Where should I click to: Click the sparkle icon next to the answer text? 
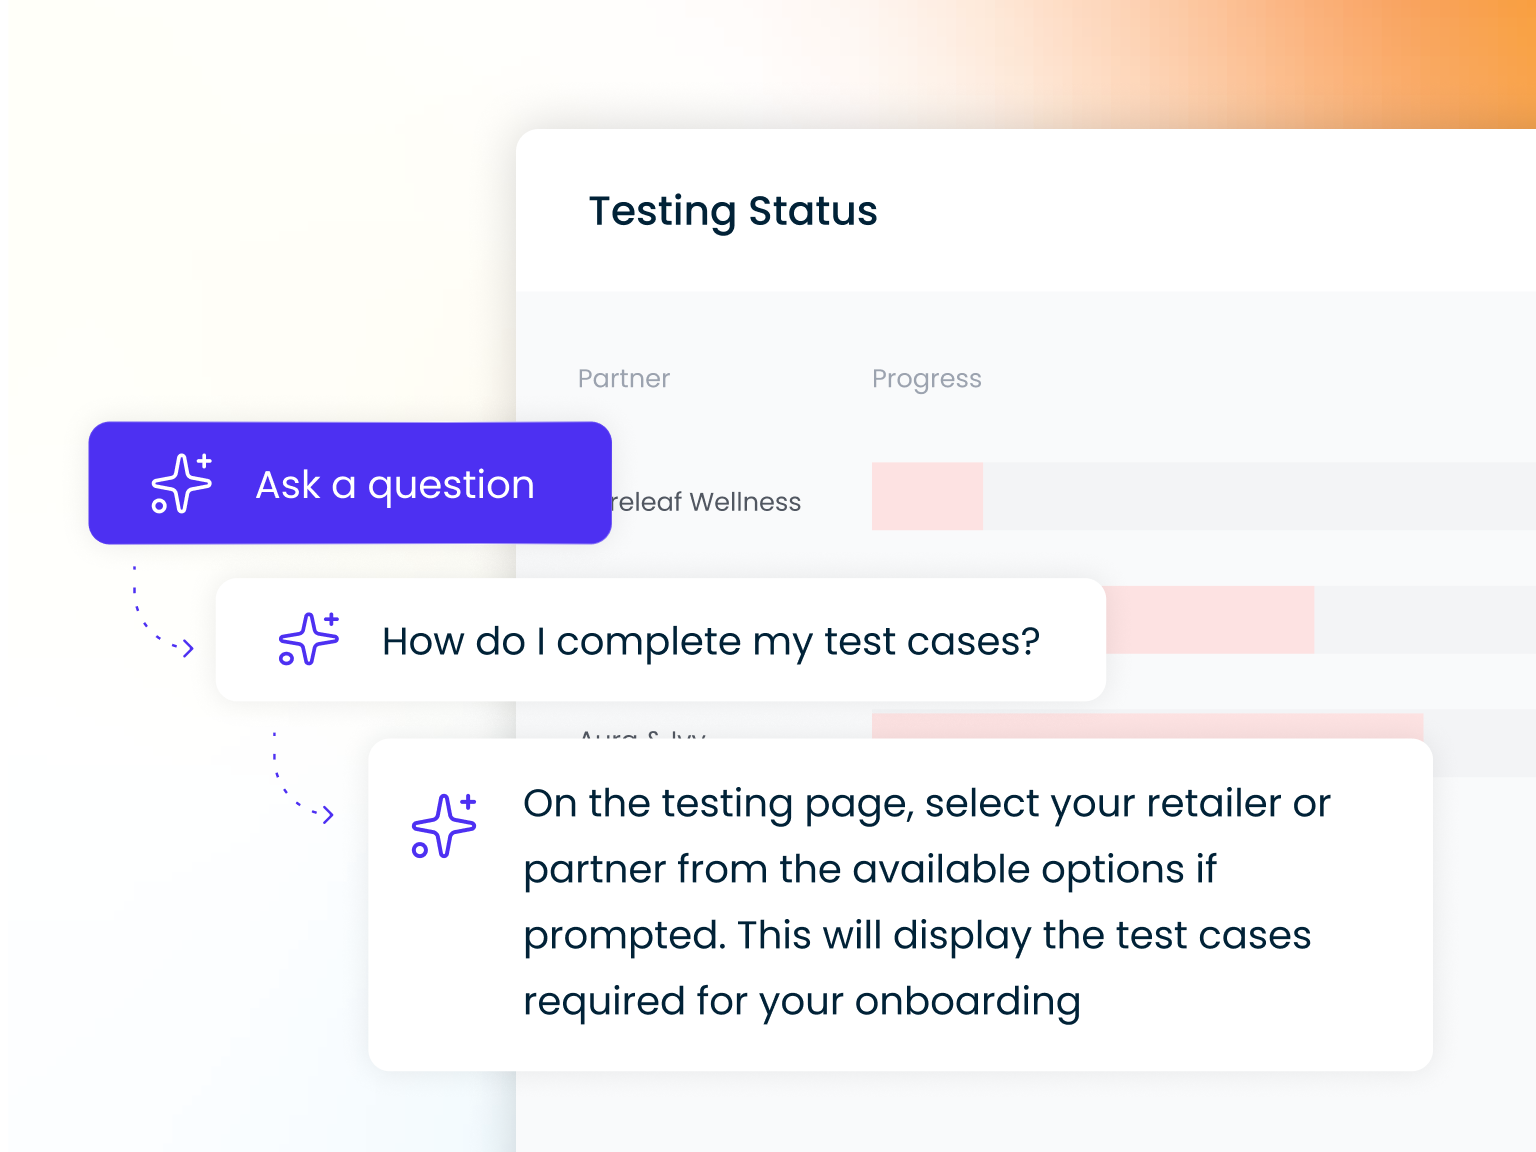[444, 826]
